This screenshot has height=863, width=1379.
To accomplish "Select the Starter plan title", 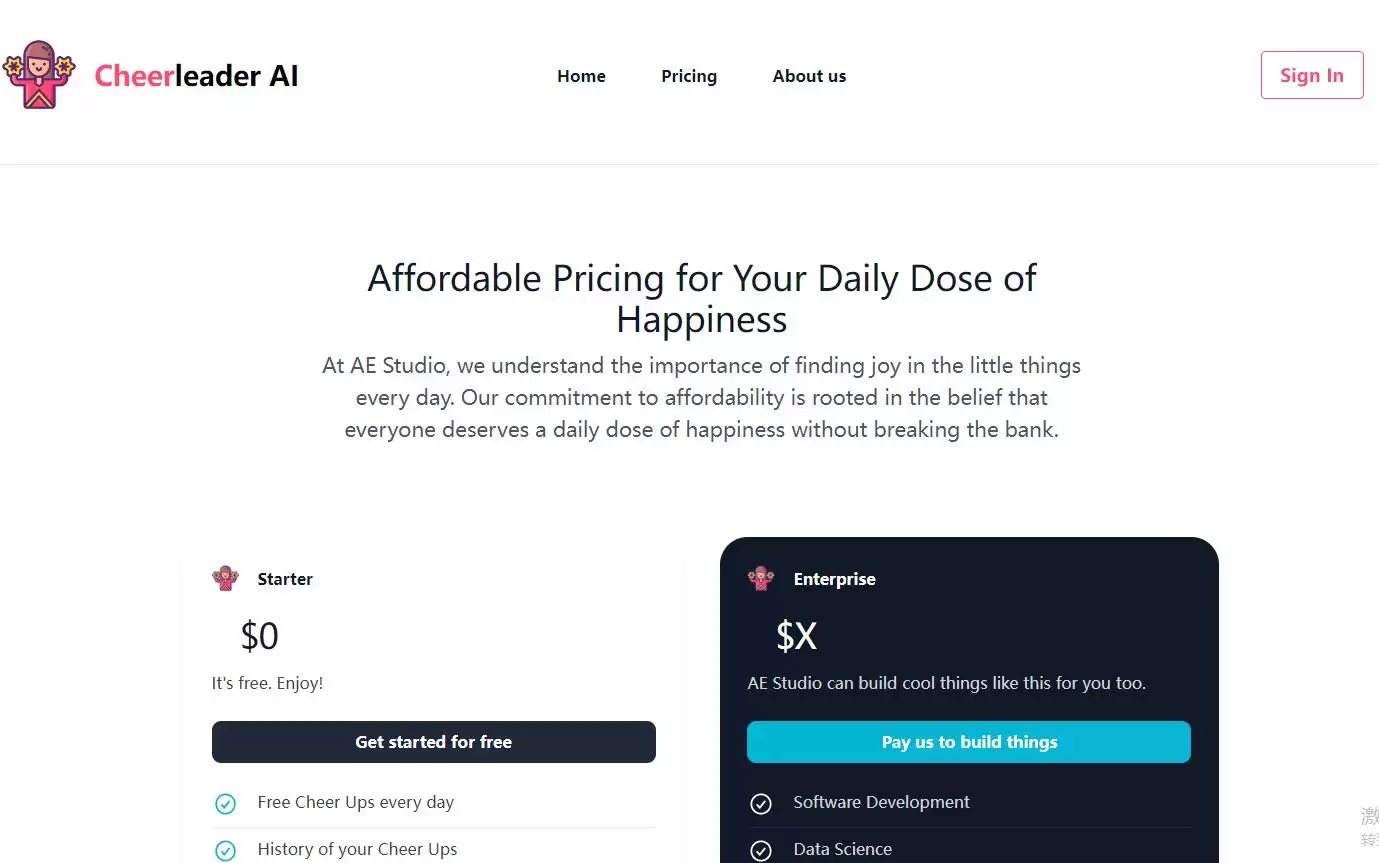I will click(285, 579).
